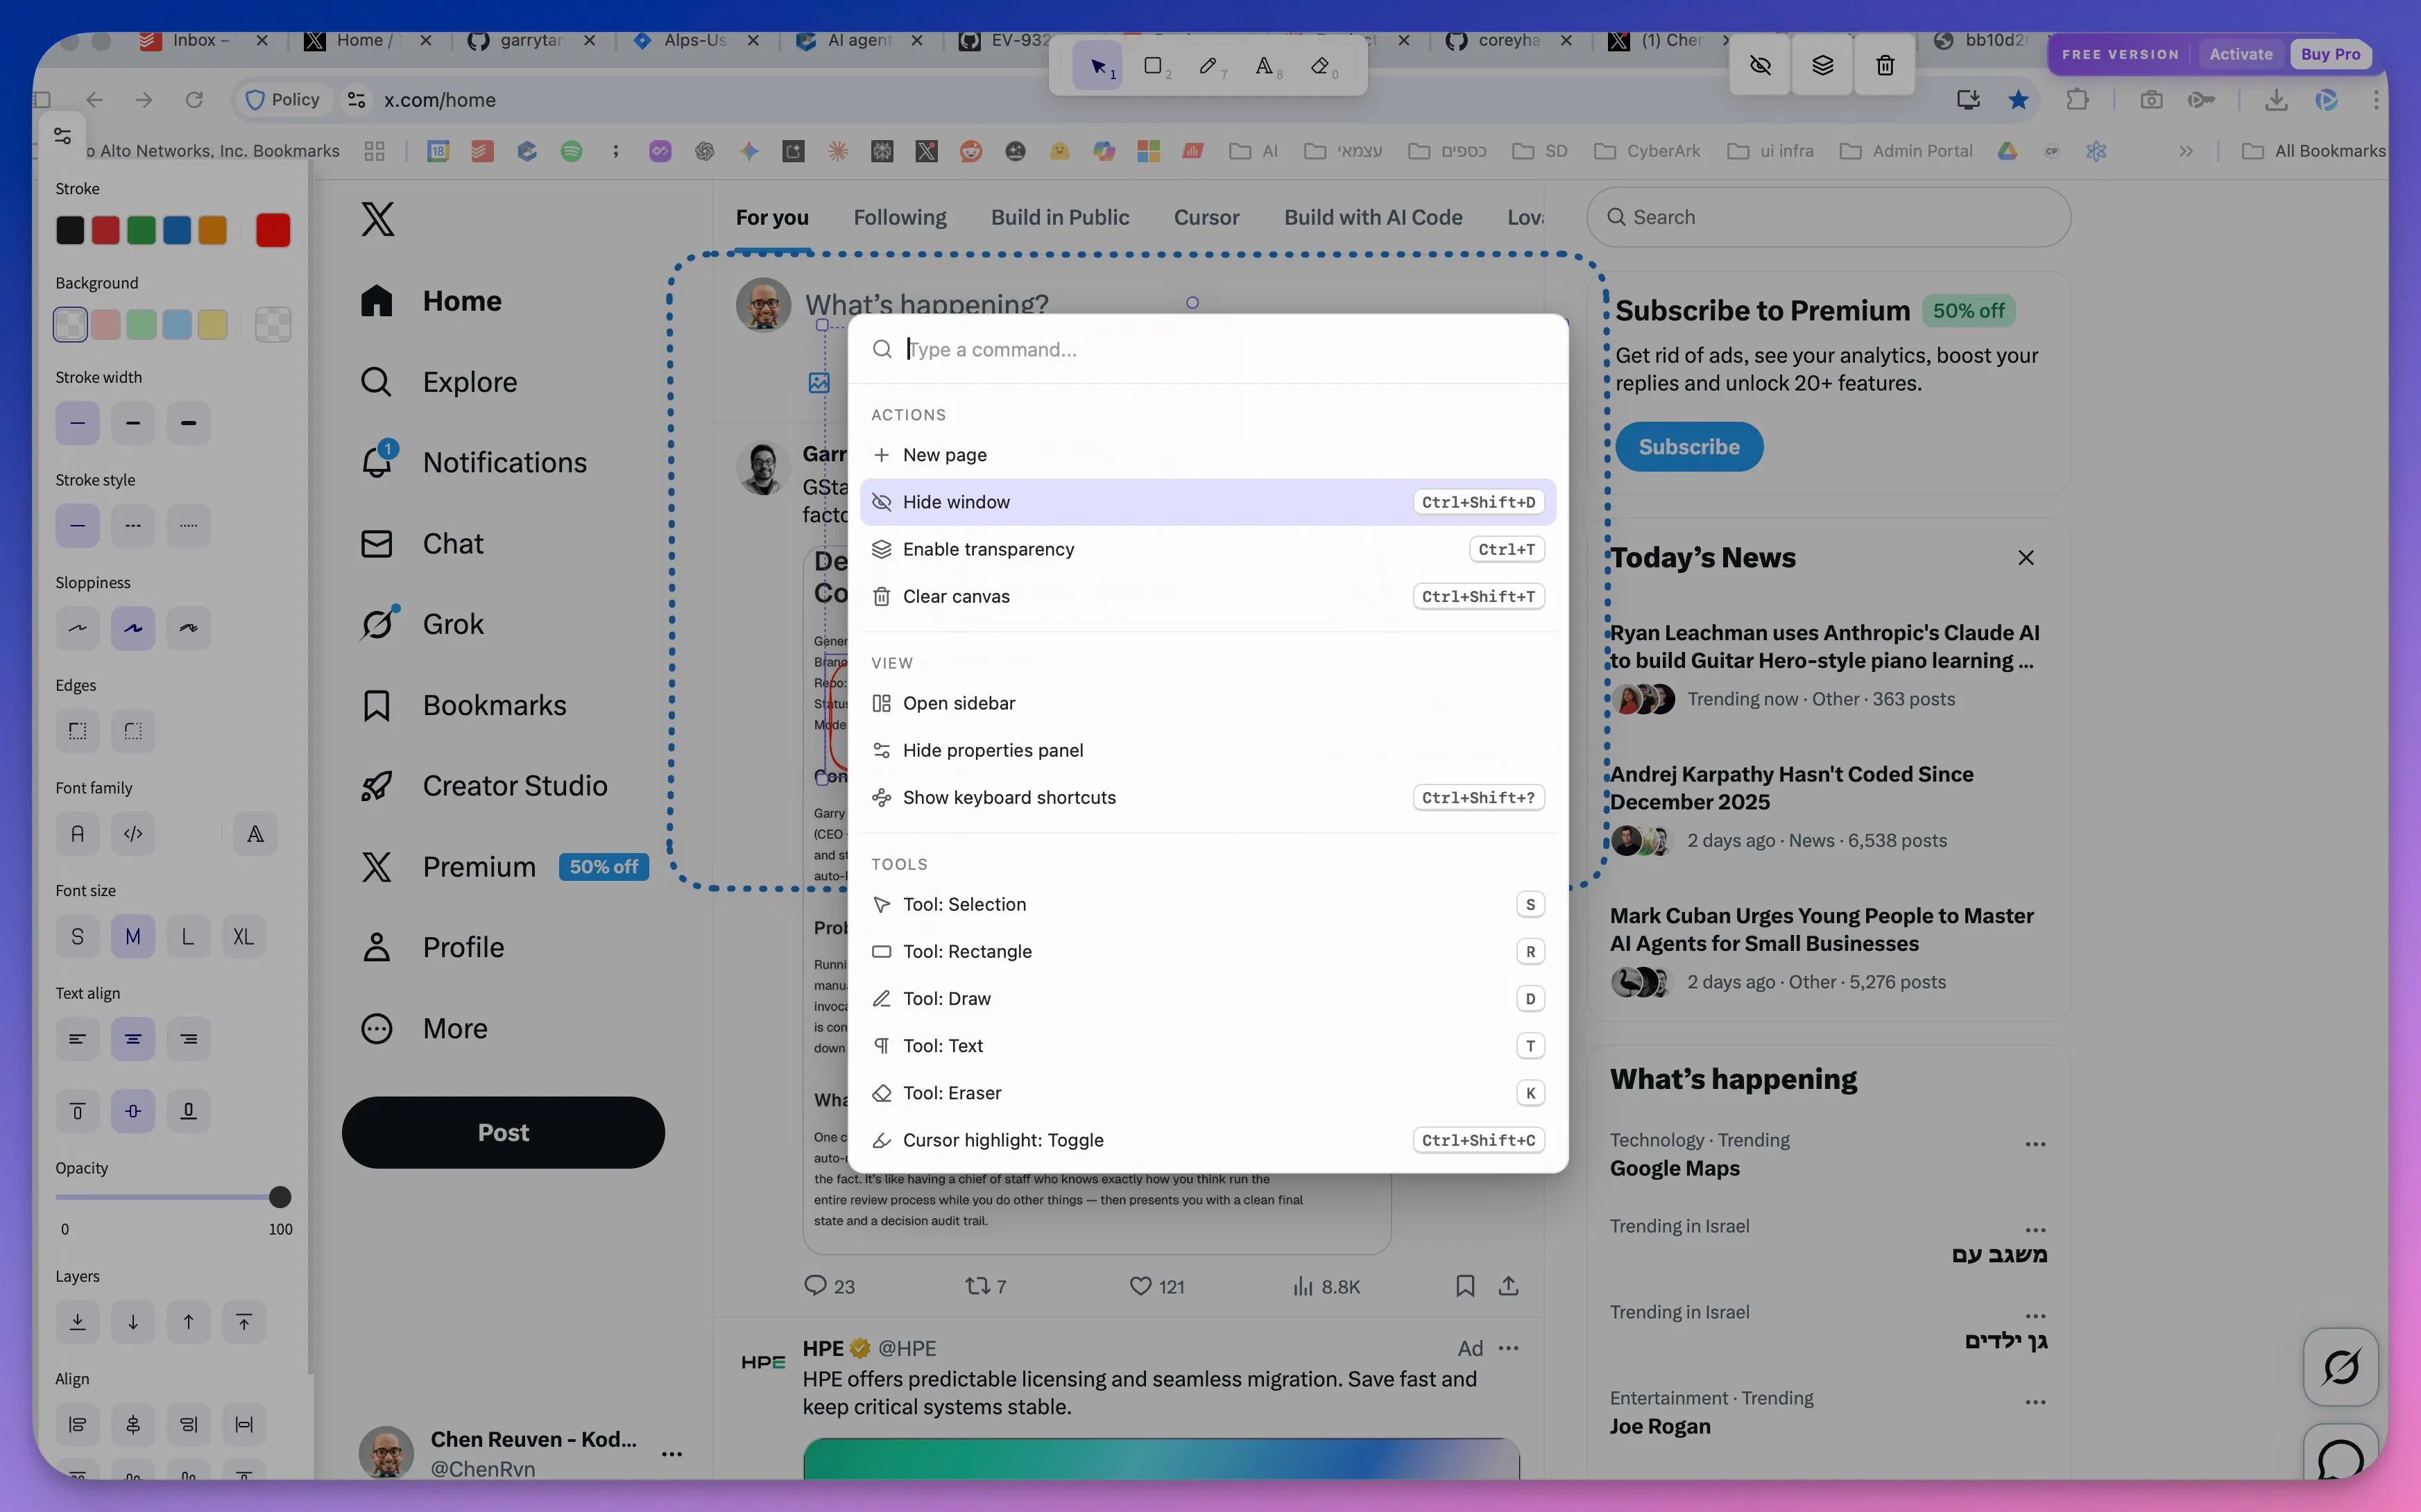Viewport: 2421px width, 1512px height.
Task: Reply to the post with 23 comments
Action: point(829,1286)
